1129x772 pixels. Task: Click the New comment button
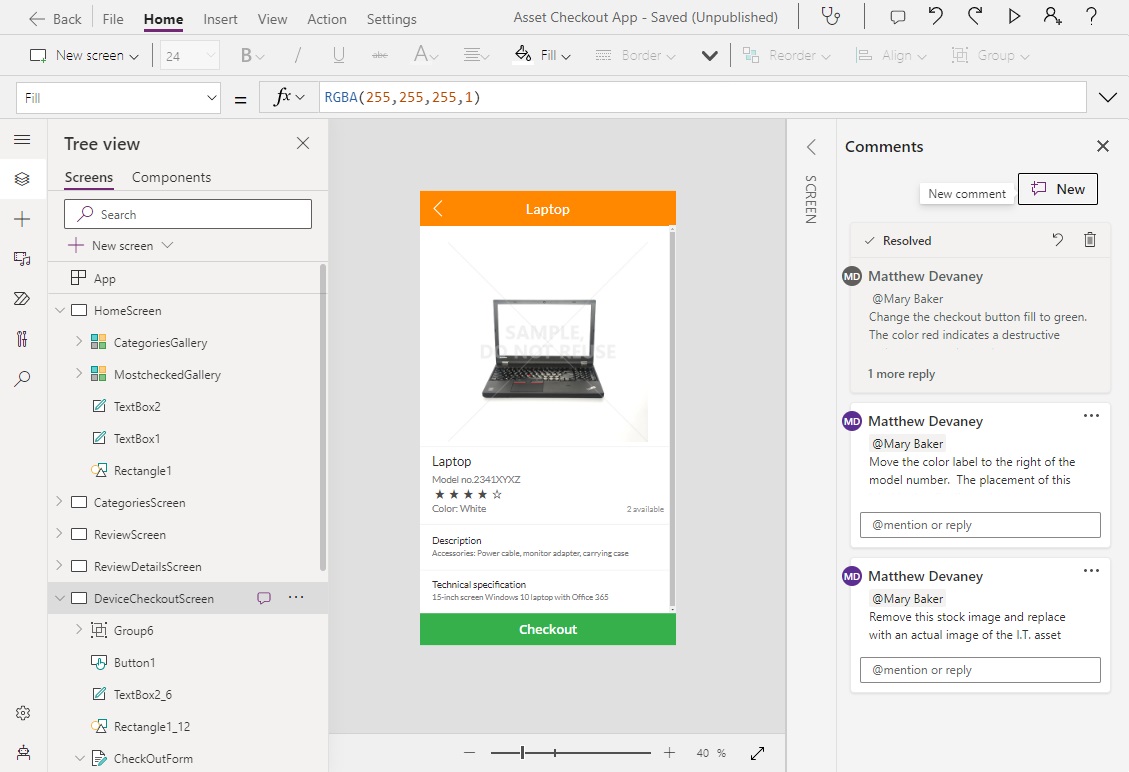pos(1057,189)
